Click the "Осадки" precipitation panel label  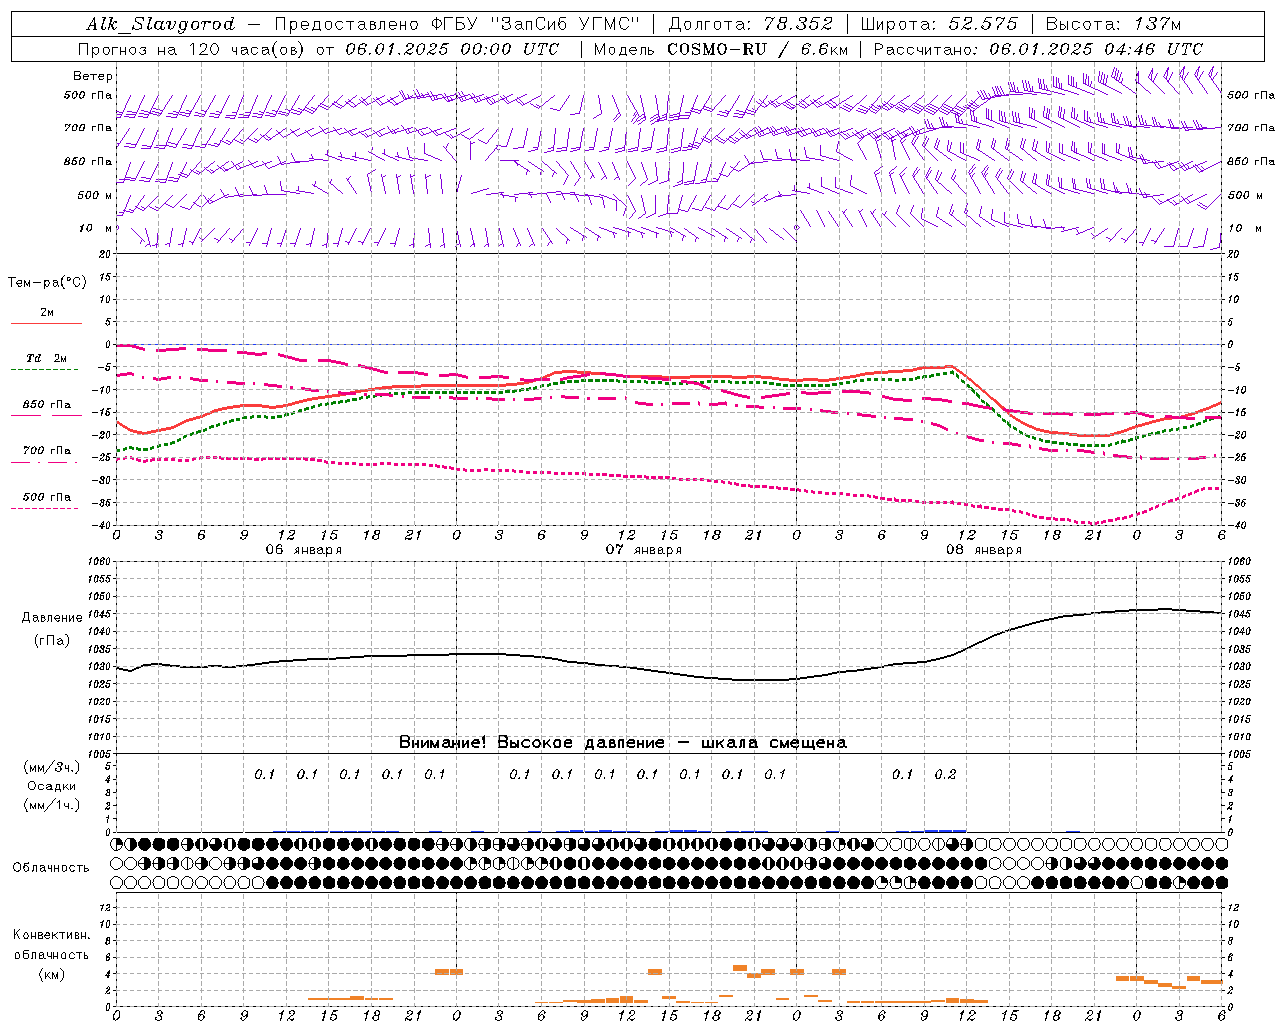pyautogui.click(x=52, y=786)
